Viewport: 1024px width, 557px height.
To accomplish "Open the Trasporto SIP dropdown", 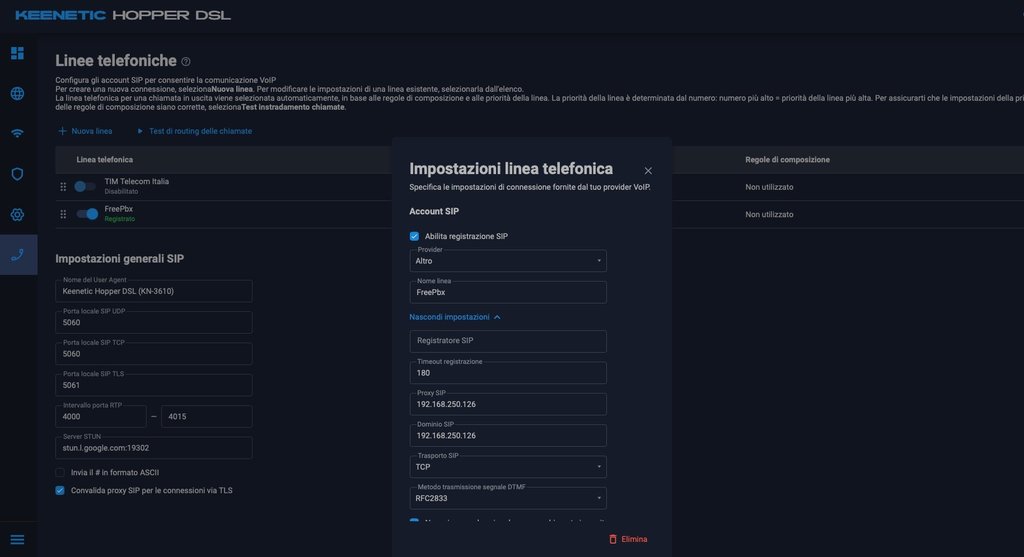I will pyautogui.click(x=508, y=467).
